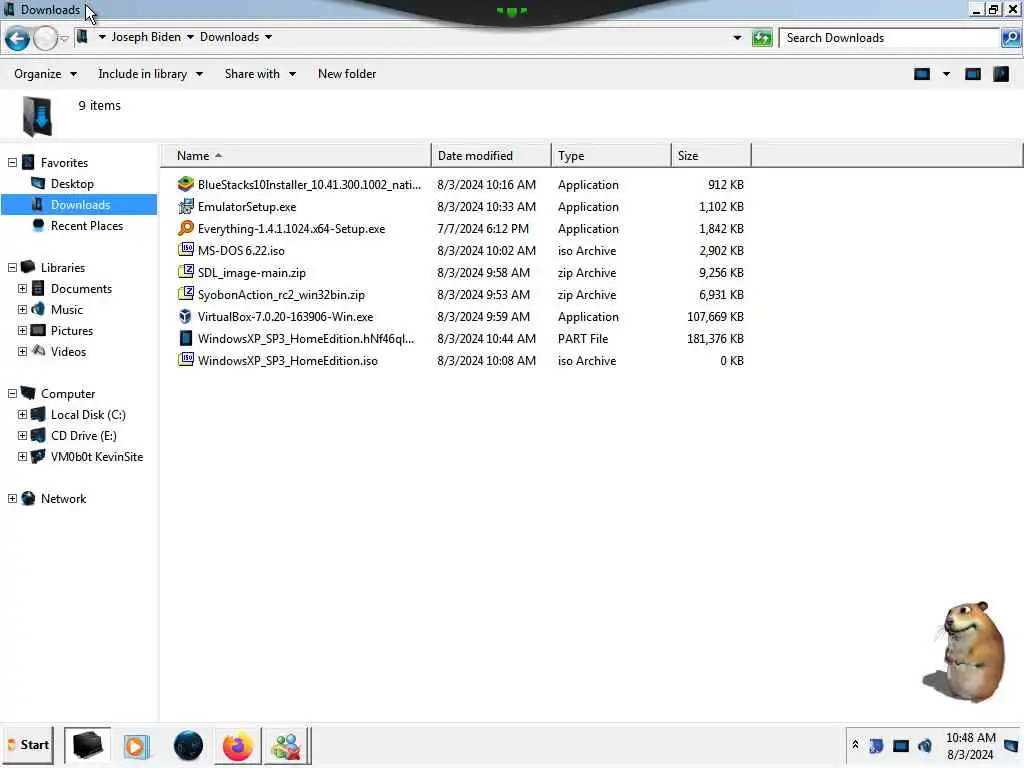
Task: Open the view options dropdown arrow
Action: 946,74
